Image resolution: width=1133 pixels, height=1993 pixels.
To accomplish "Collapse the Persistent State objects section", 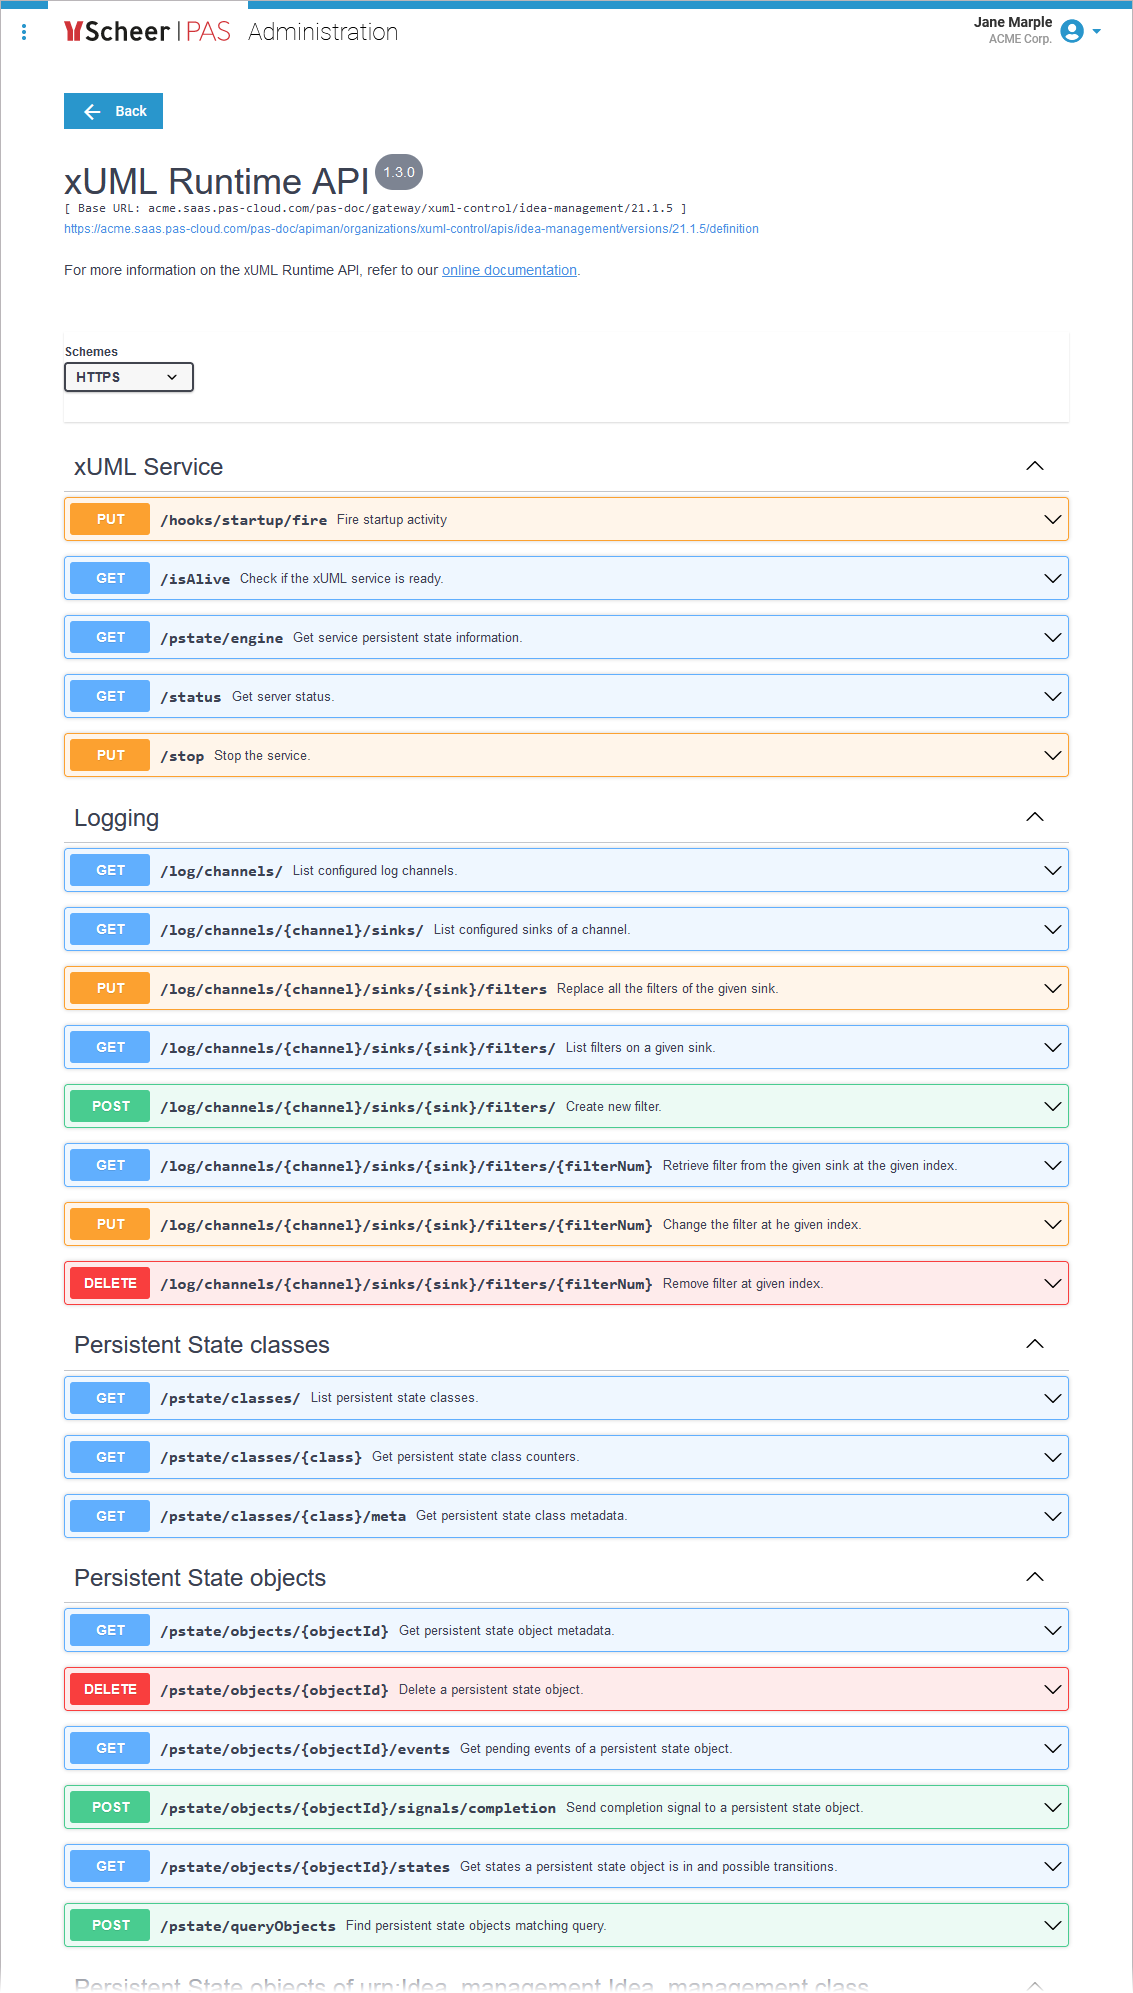I will pos(1035,1577).
